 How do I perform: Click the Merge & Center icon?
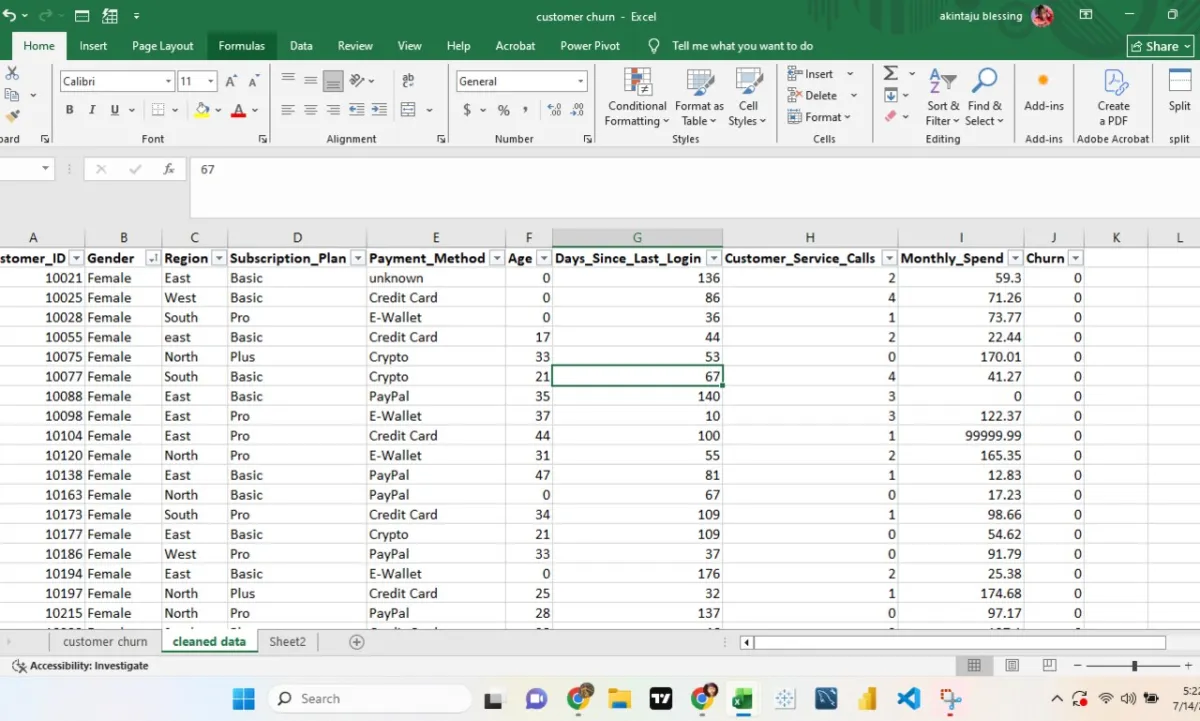point(408,110)
